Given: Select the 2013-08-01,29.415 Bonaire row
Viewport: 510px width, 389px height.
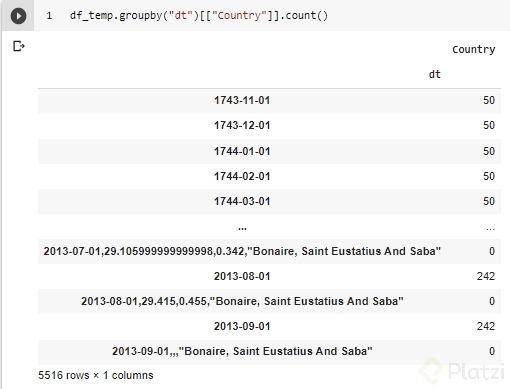Looking at the screenshot, I should [x=242, y=301].
